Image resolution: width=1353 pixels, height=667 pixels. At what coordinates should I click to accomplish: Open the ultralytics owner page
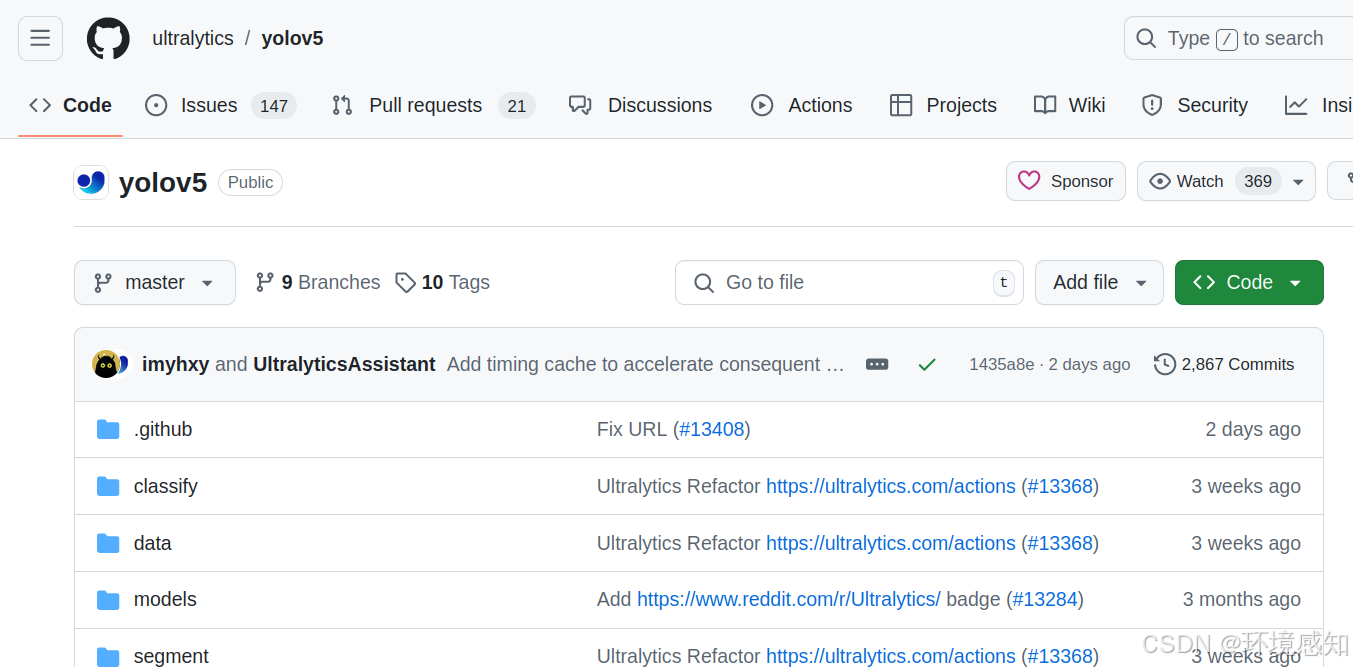[x=193, y=39]
